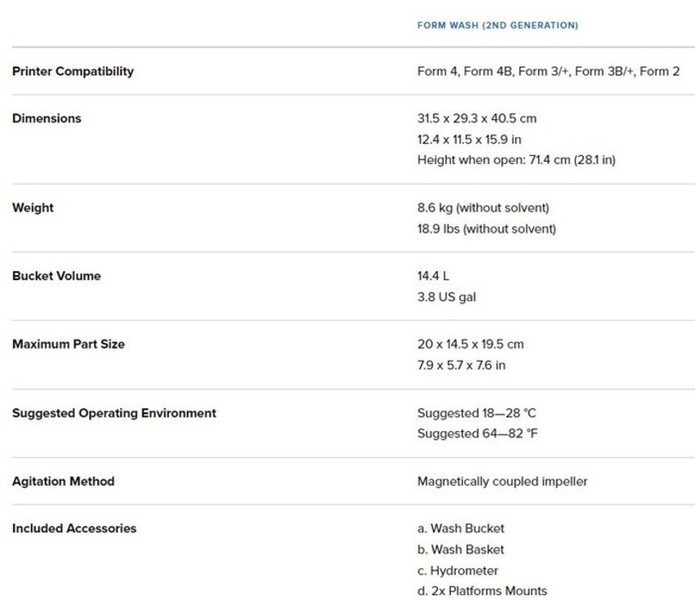Click the 12.4 x 11.5 x 15.9 in value
The width and height of the screenshot is (695, 600).
click(x=469, y=139)
